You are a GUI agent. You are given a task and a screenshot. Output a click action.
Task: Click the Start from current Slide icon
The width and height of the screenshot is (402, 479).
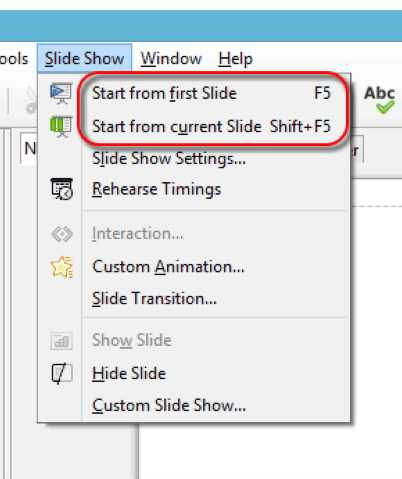pyautogui.click(x=61, y=127)
